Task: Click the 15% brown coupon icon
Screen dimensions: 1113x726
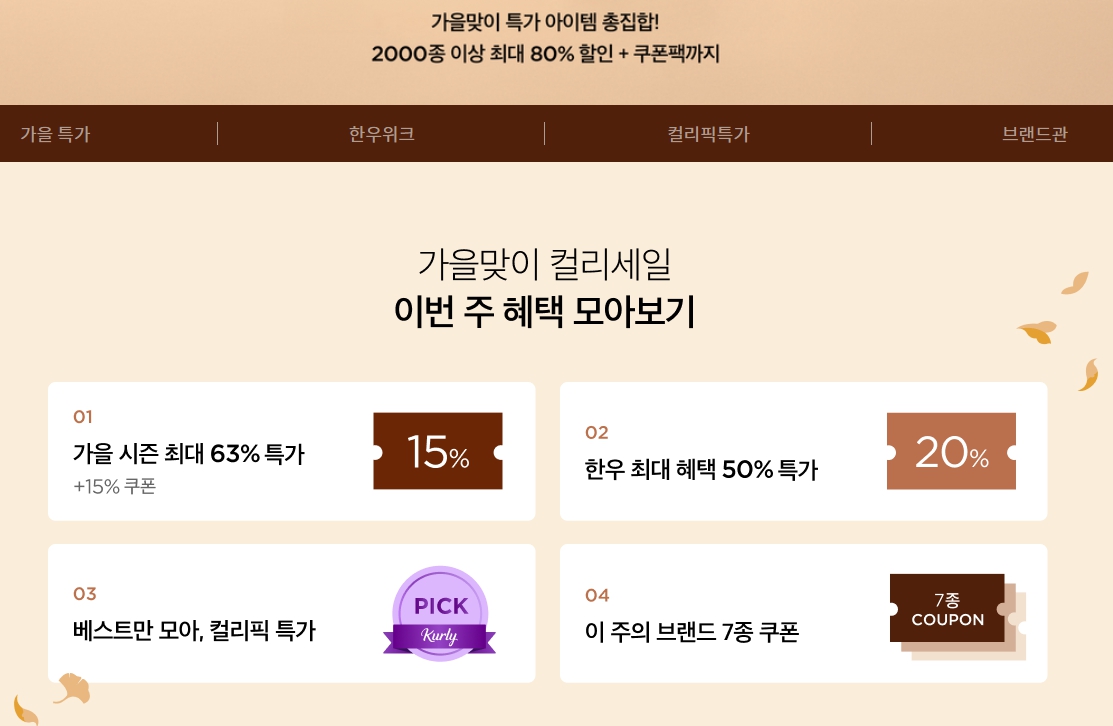Action: click(x=438, y=451)
